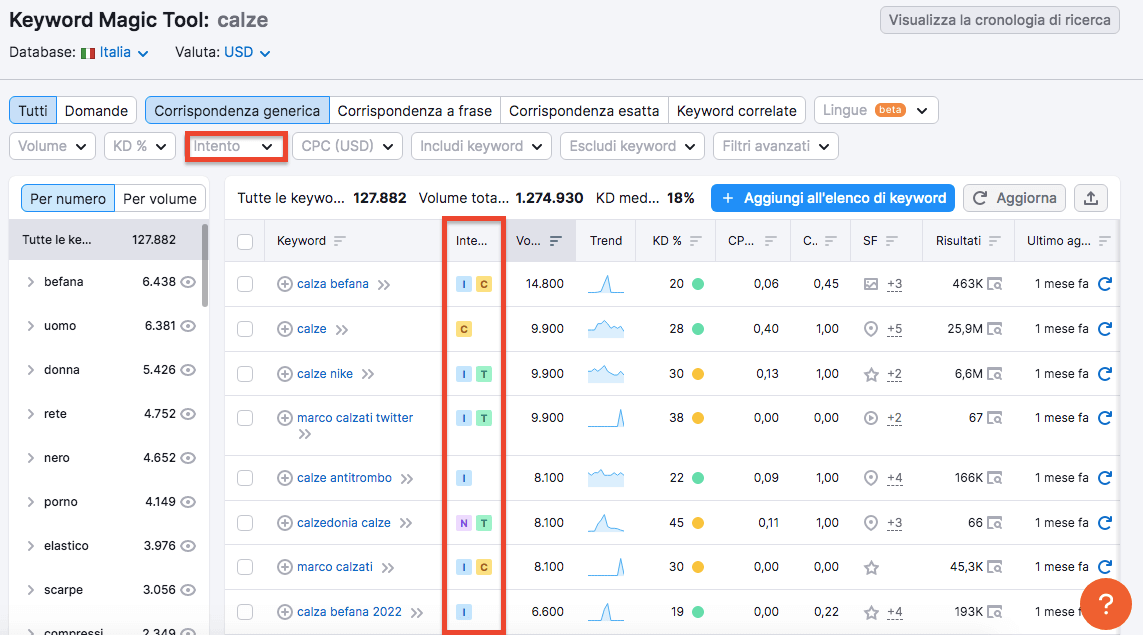Add marco calzati twitter via plus icon
The image size is (1143, 635).
point(285,418)
